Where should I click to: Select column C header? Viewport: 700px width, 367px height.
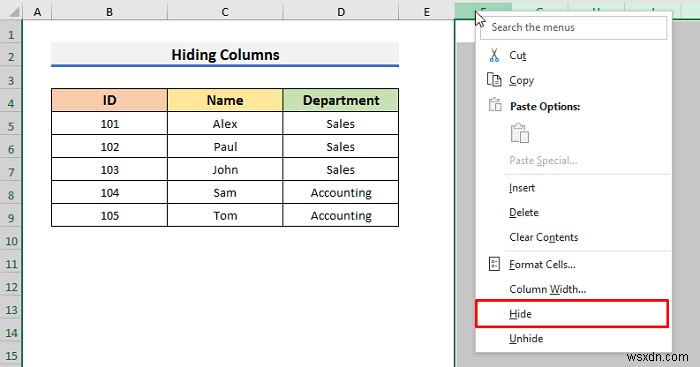(x=225, y=12)
